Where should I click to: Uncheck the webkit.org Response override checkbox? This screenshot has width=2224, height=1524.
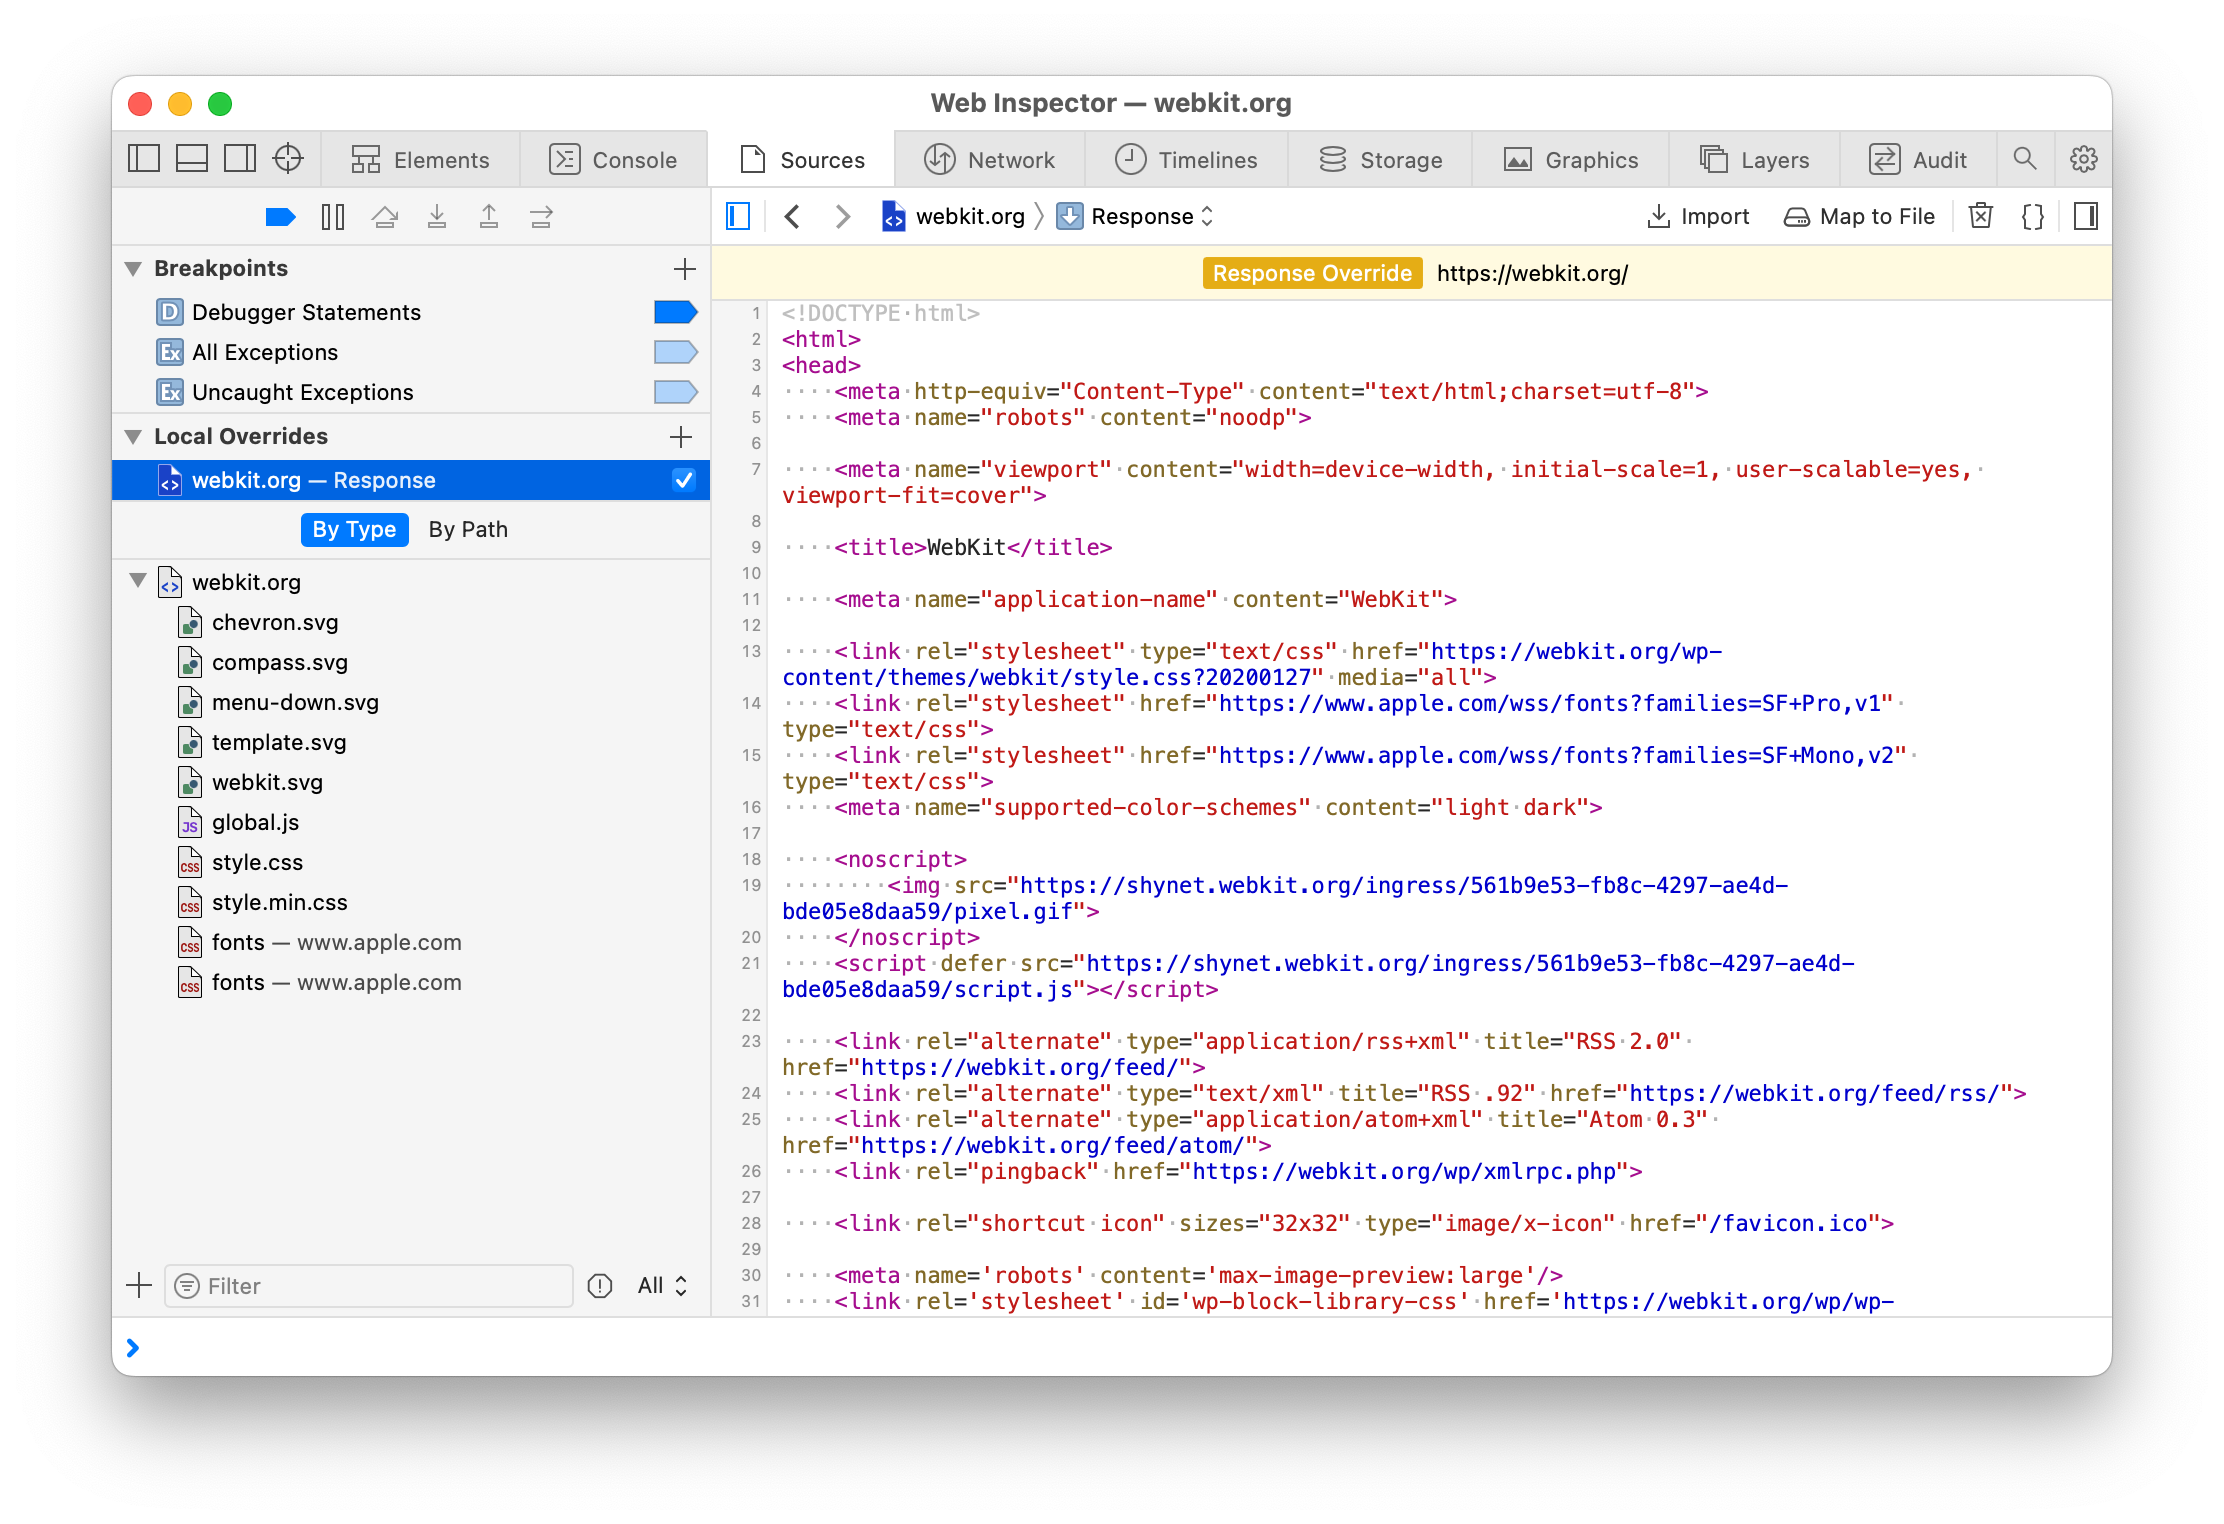684,480
